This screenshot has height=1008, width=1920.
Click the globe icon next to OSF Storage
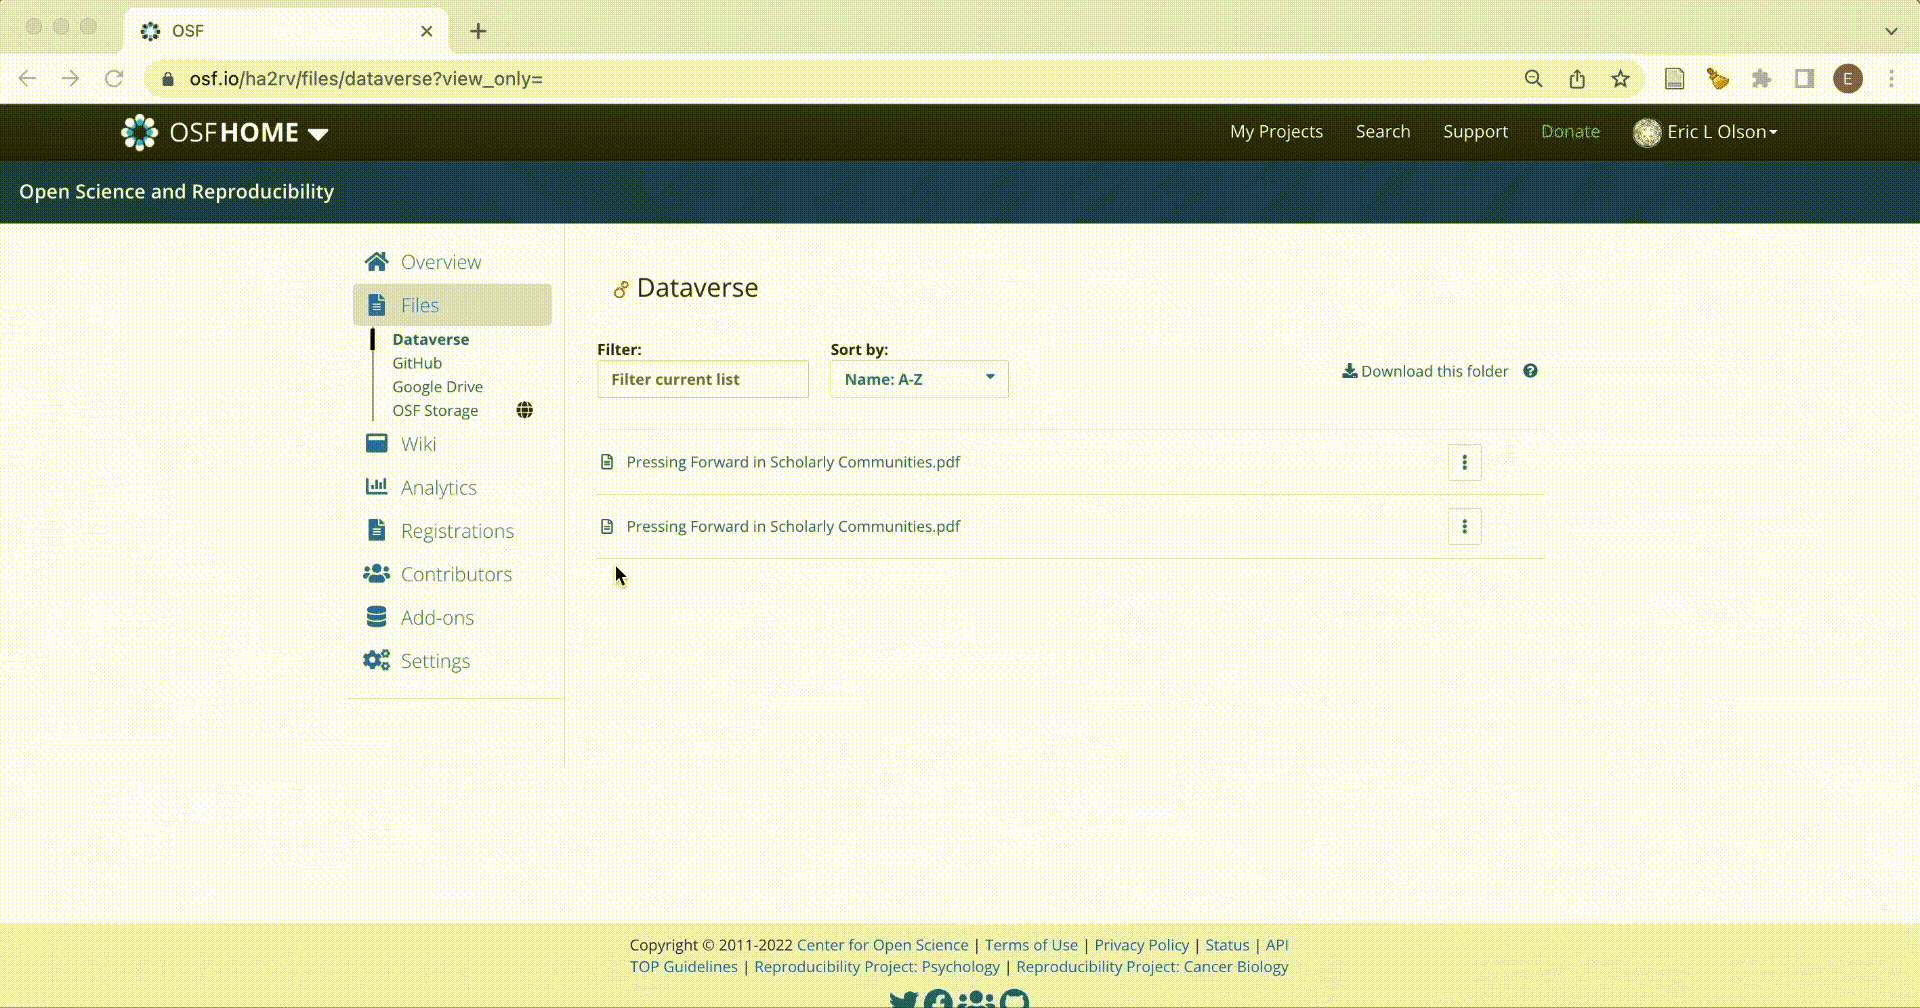[524, 410]
